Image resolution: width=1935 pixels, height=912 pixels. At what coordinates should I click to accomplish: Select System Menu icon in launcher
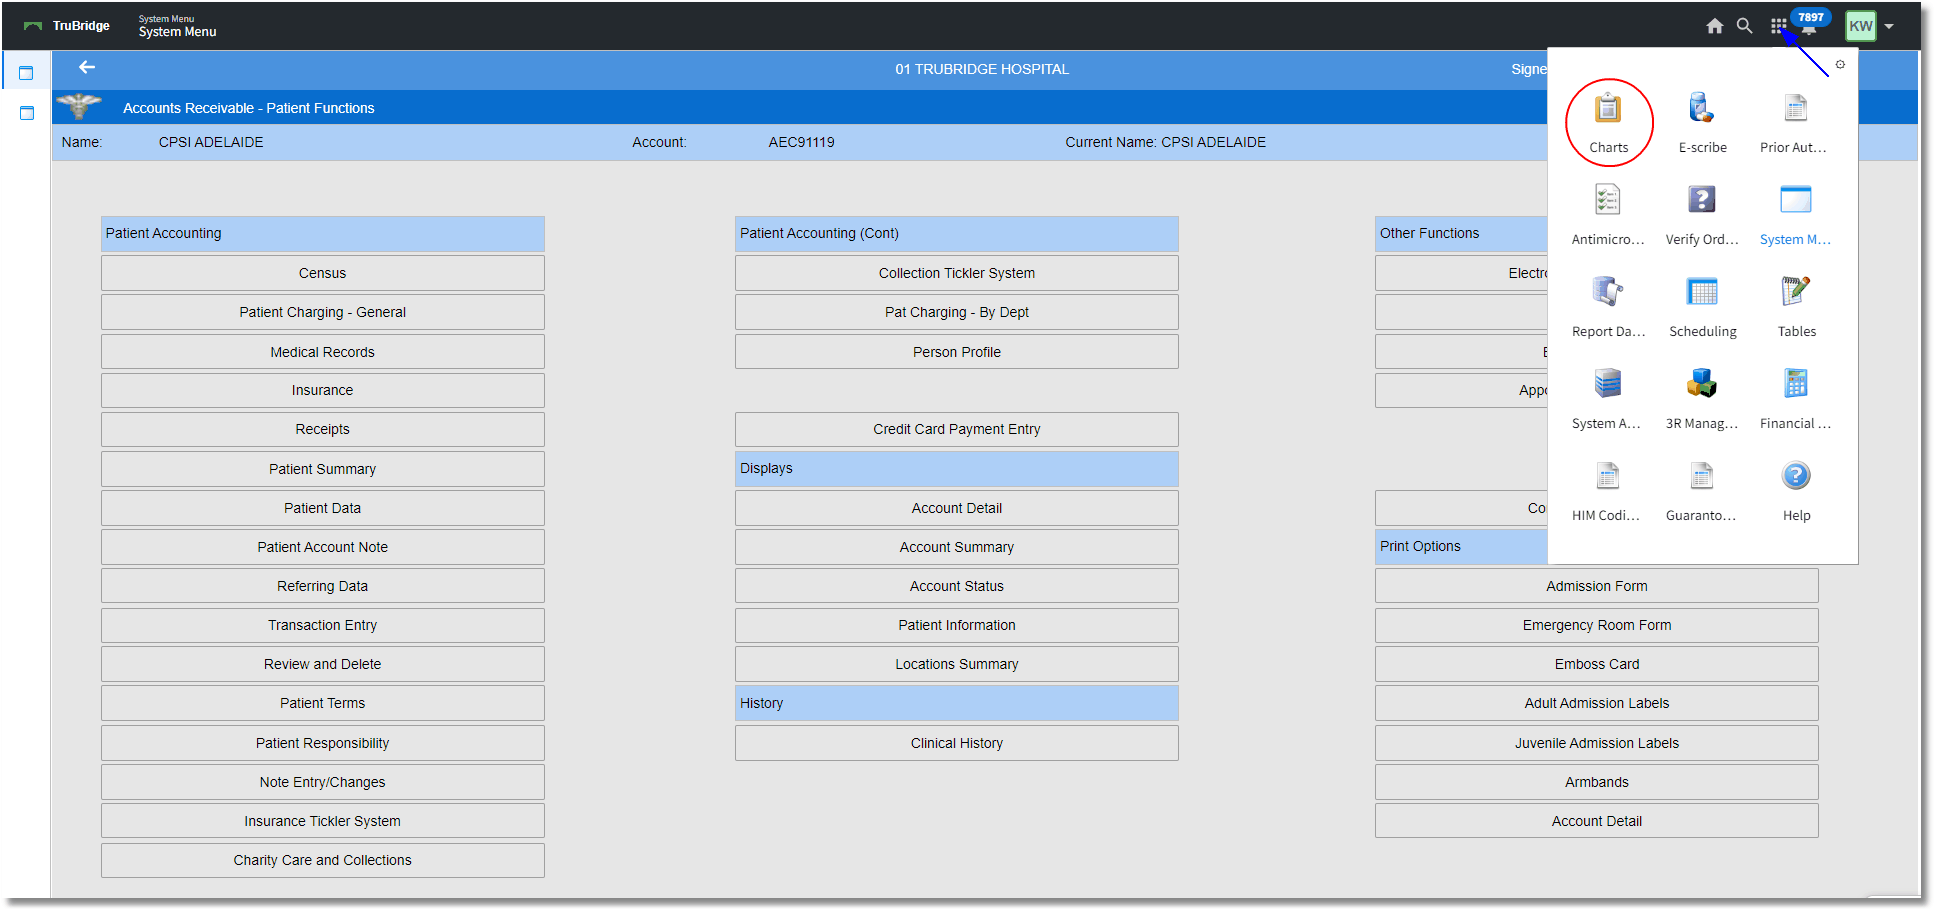click(1796, 200)
